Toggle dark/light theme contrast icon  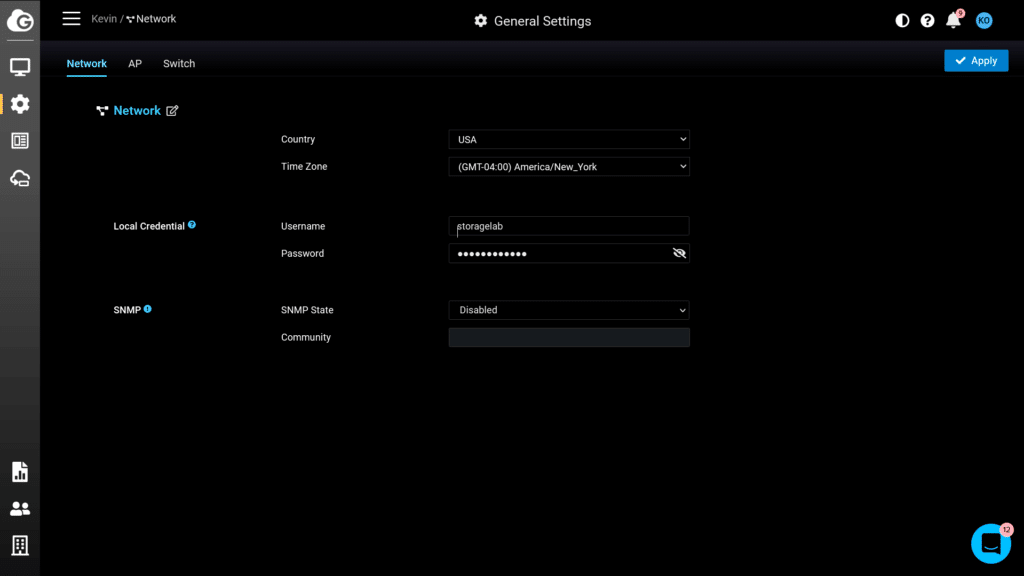[x=902, y=21]
